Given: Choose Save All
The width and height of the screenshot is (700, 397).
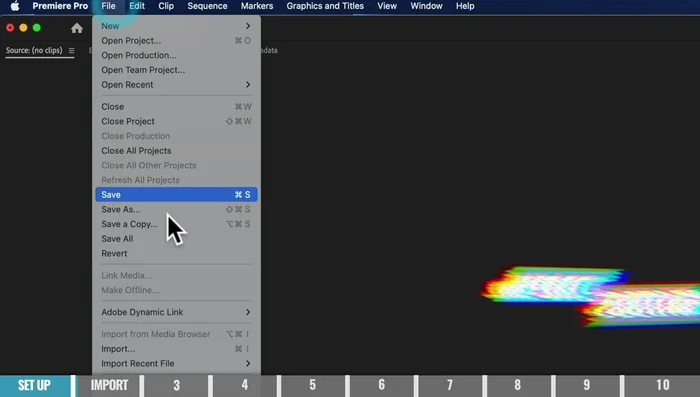Looking at the screenshot, I should click(x=176, y=239).
